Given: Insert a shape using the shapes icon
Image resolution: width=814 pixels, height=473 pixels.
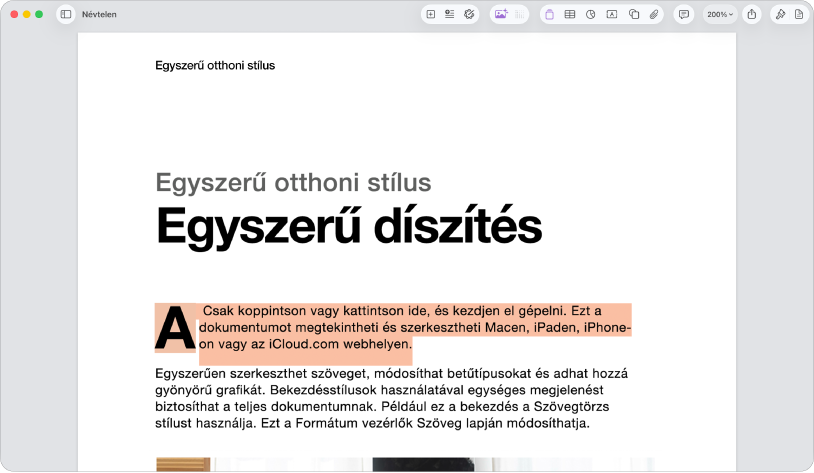Looking at the screenshot, I should pos(634,15).
